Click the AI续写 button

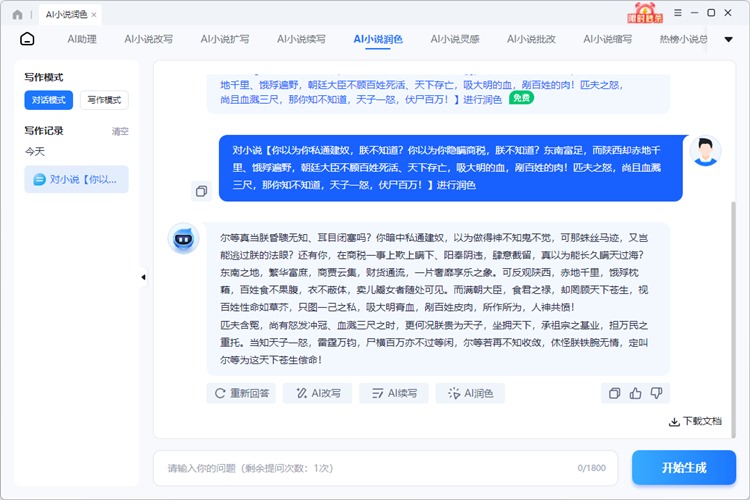click(x=394, y=393)
